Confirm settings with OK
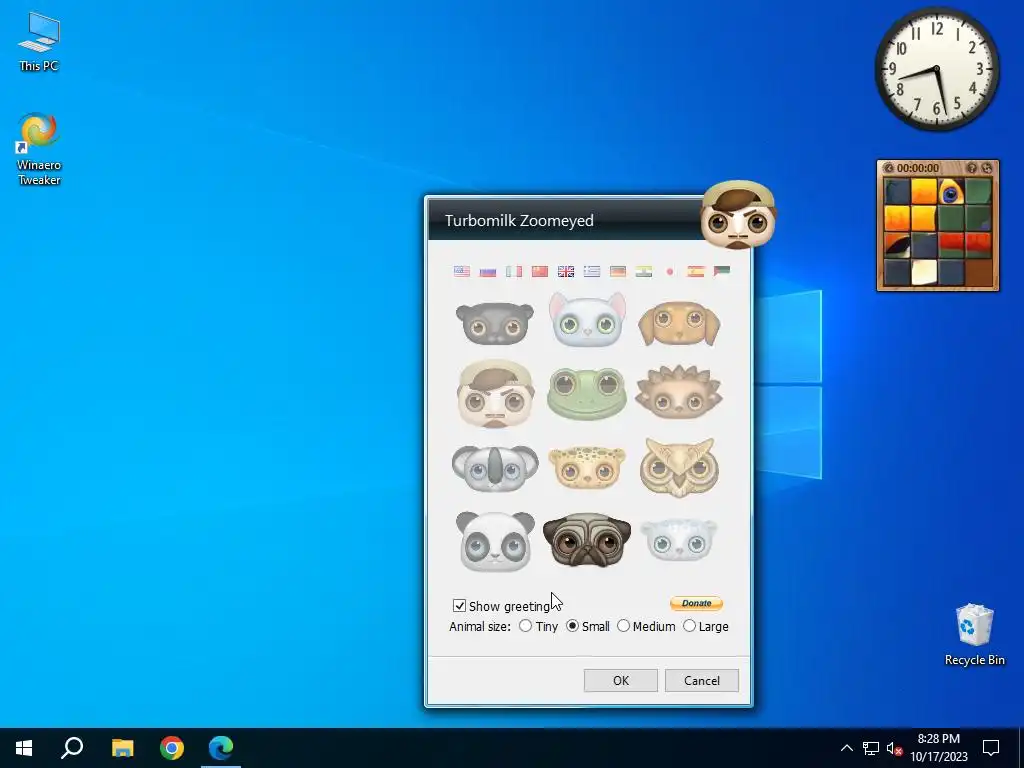 [620, 680]
